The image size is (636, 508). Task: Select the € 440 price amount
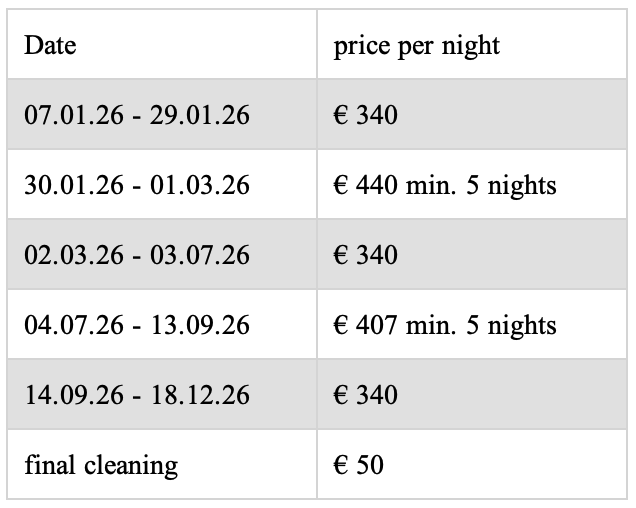pyautogui.click(x=365, y=185)
